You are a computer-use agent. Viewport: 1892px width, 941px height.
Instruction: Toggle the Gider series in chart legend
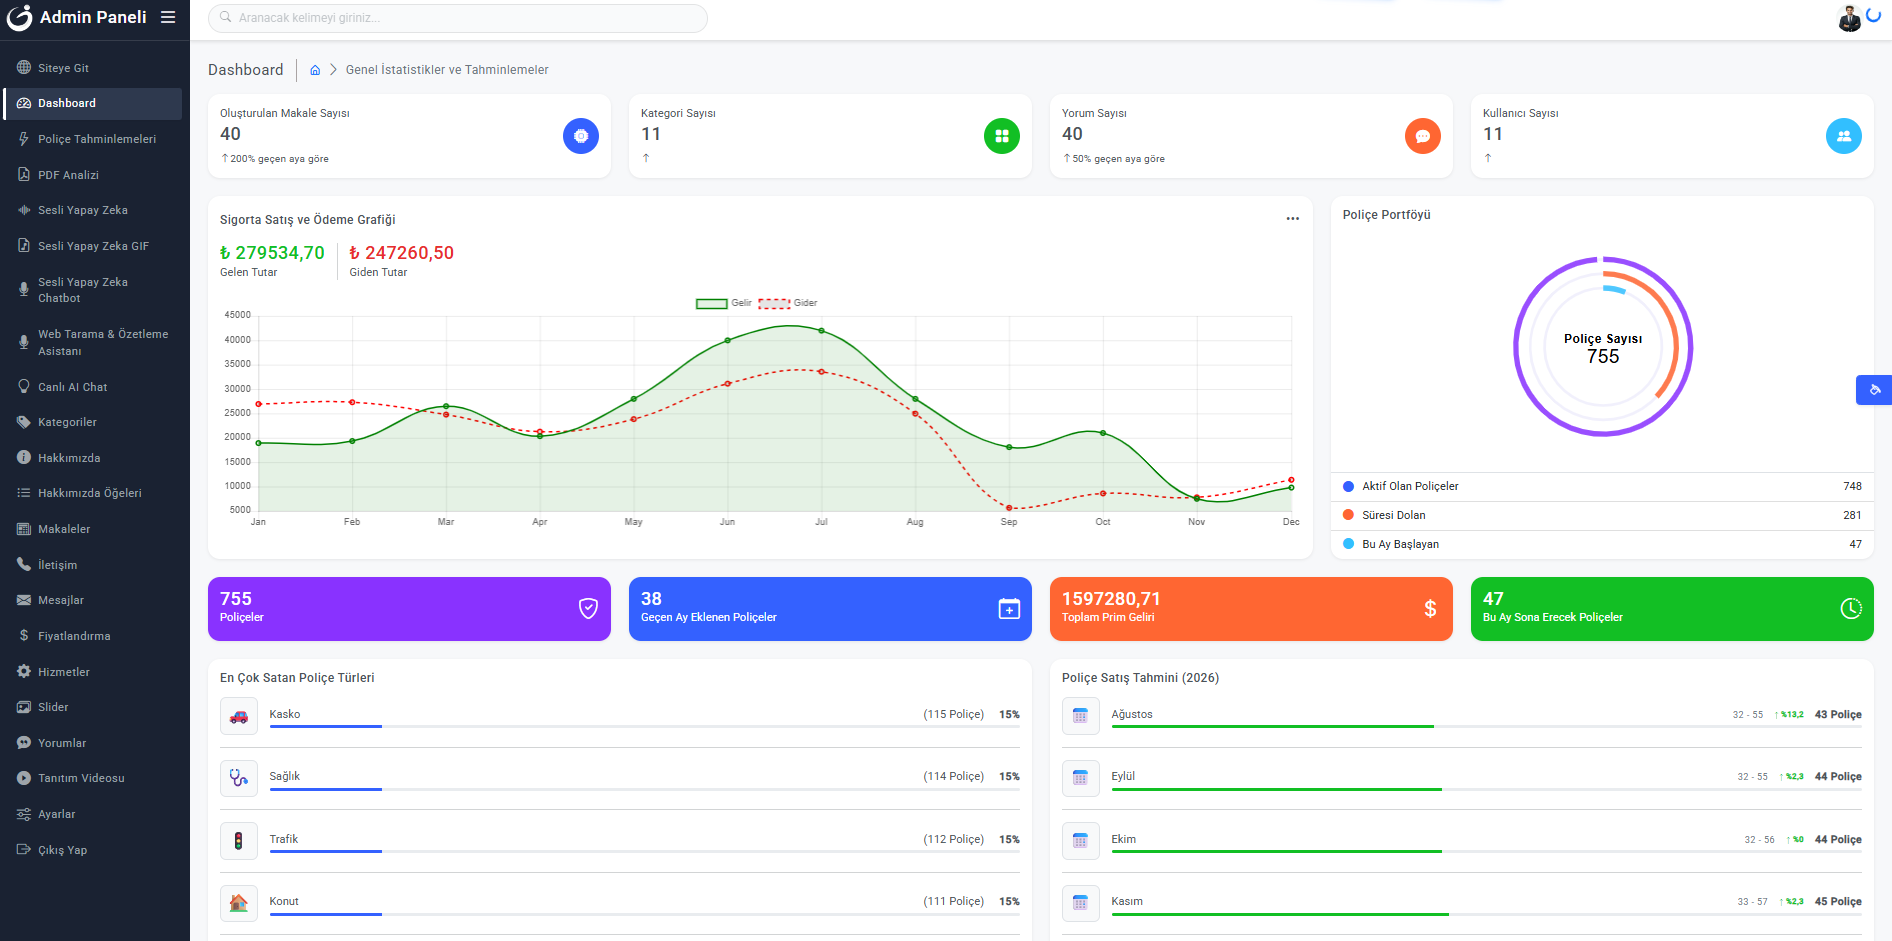point(787,303)
